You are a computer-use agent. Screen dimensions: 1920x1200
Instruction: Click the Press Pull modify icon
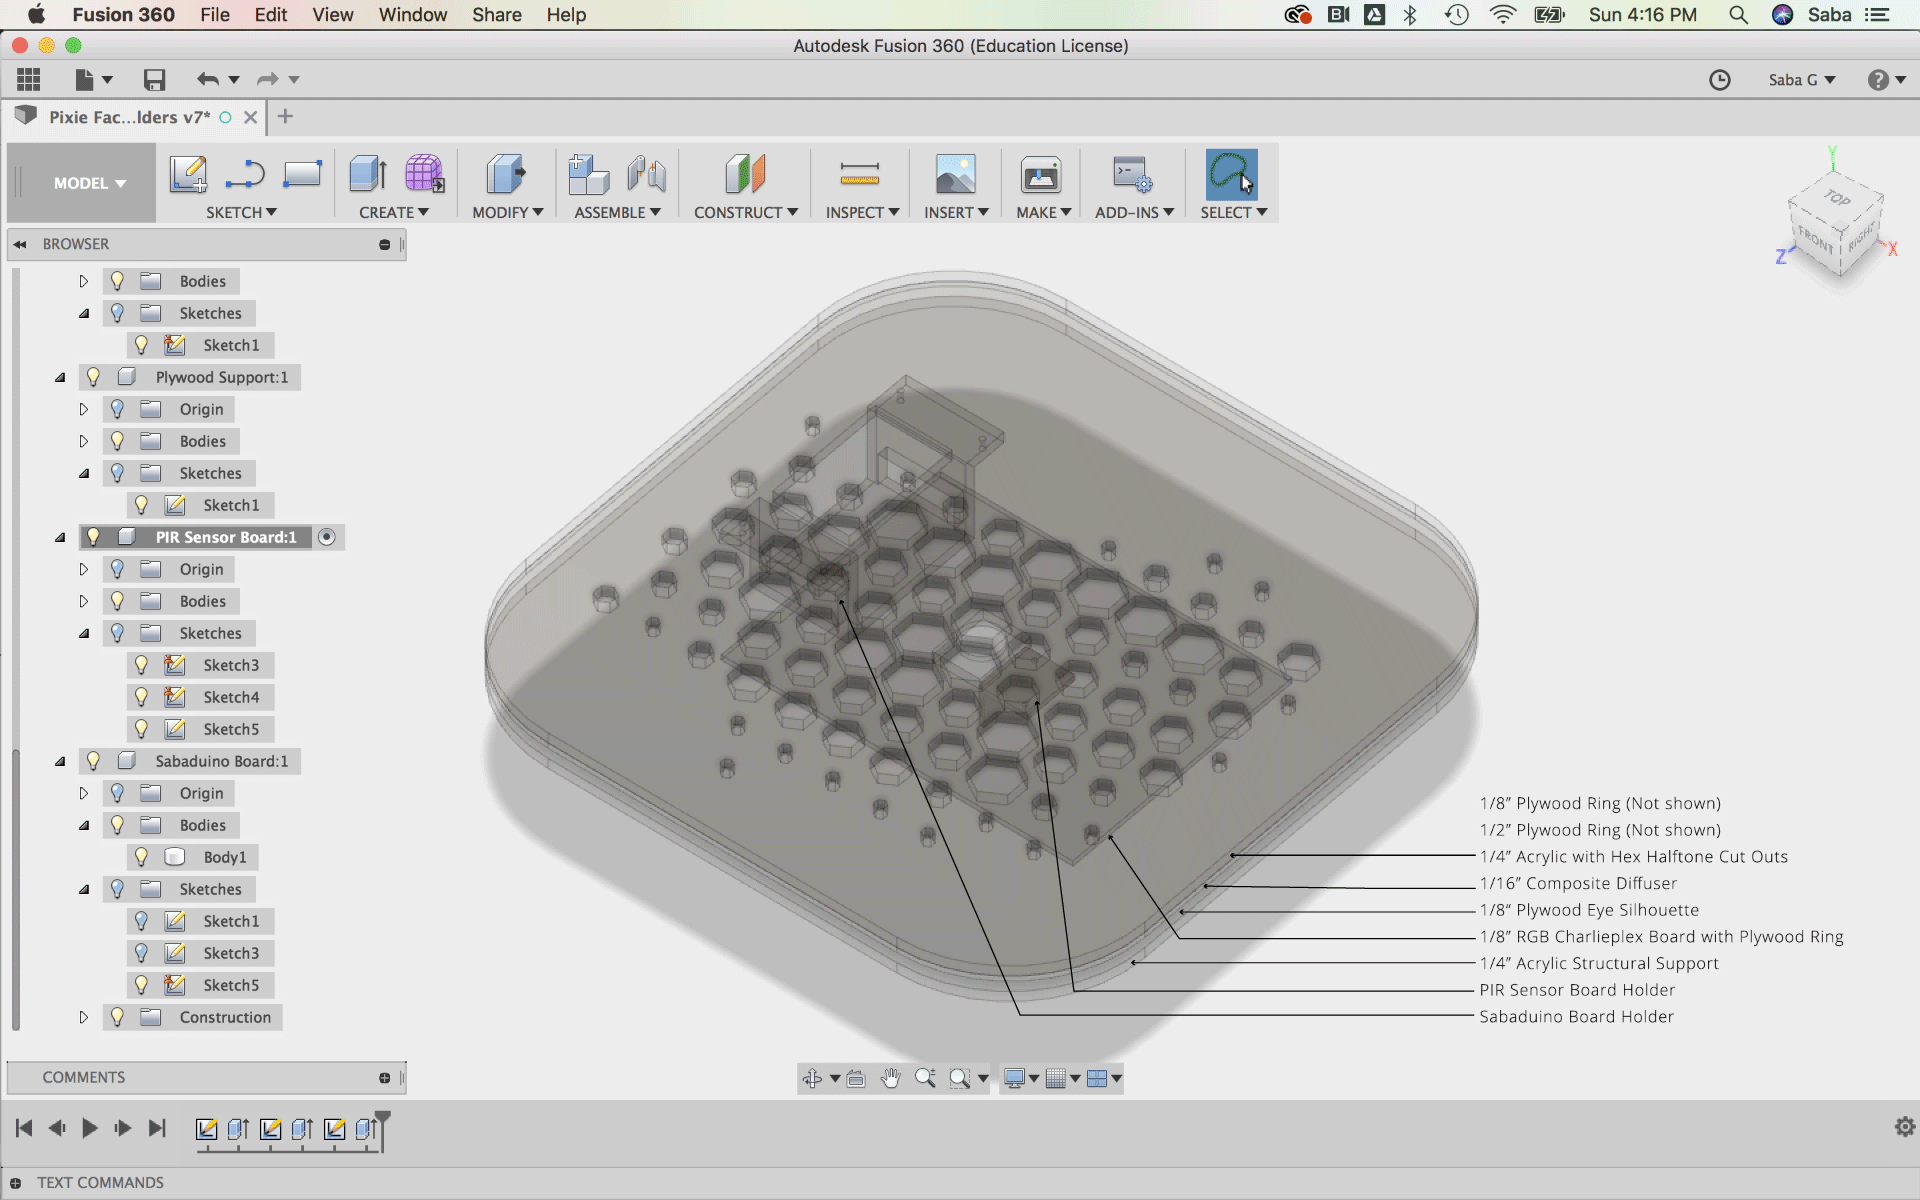pos(506,174)
